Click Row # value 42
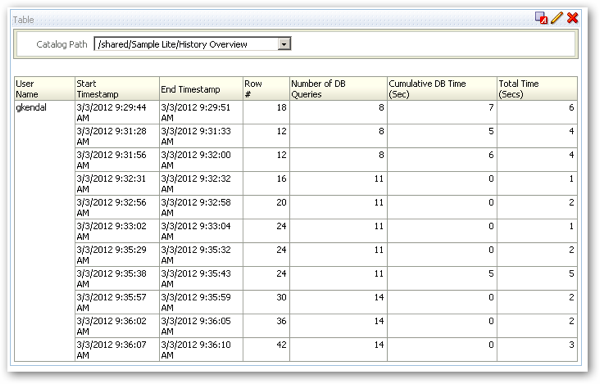The width and height of the screenshot is (600, 384). point(281,345)
